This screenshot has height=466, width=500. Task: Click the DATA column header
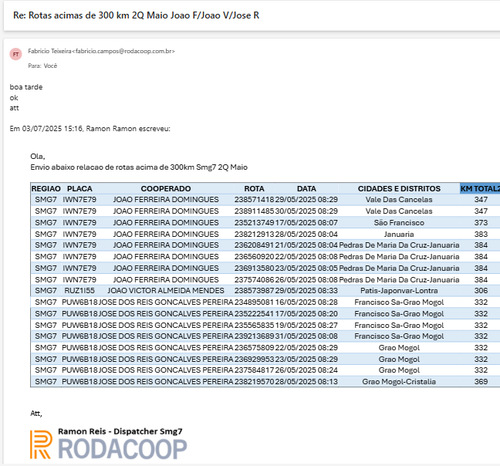(306, 189)
